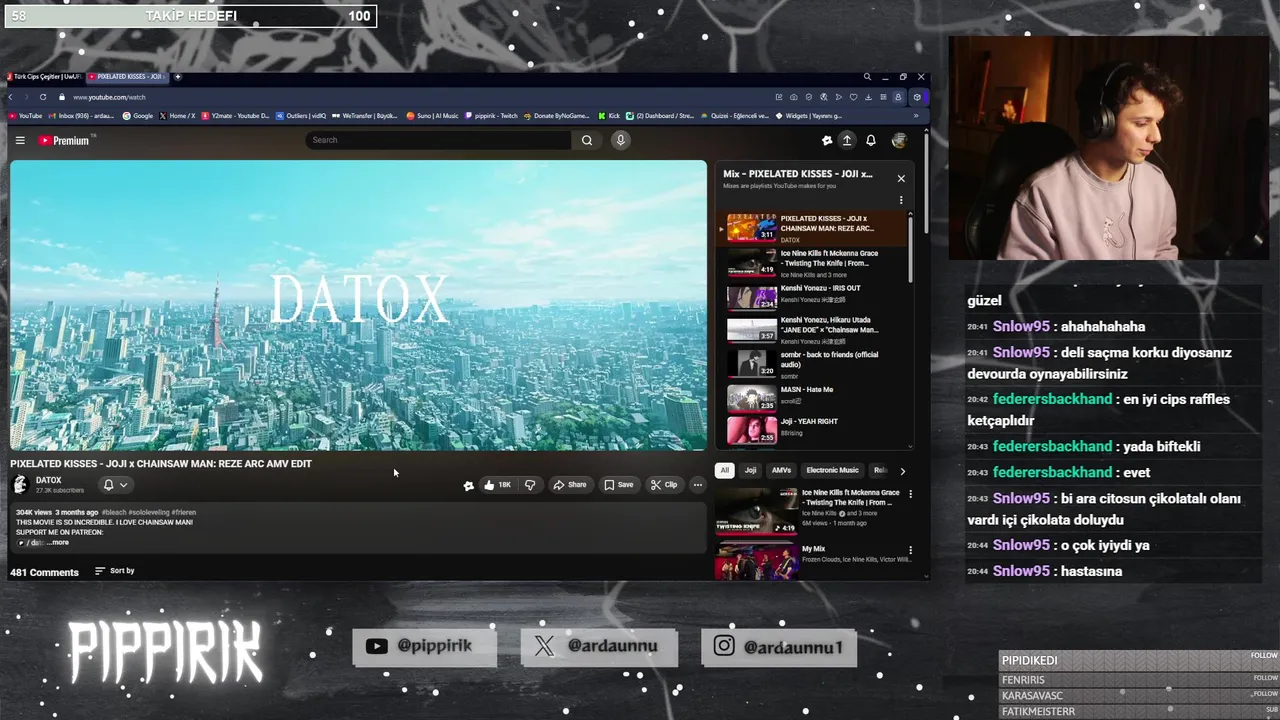Like the video with thumbs up 18K
The width and height of the screenshot is (1280, 720).
[x=497, y=484]
